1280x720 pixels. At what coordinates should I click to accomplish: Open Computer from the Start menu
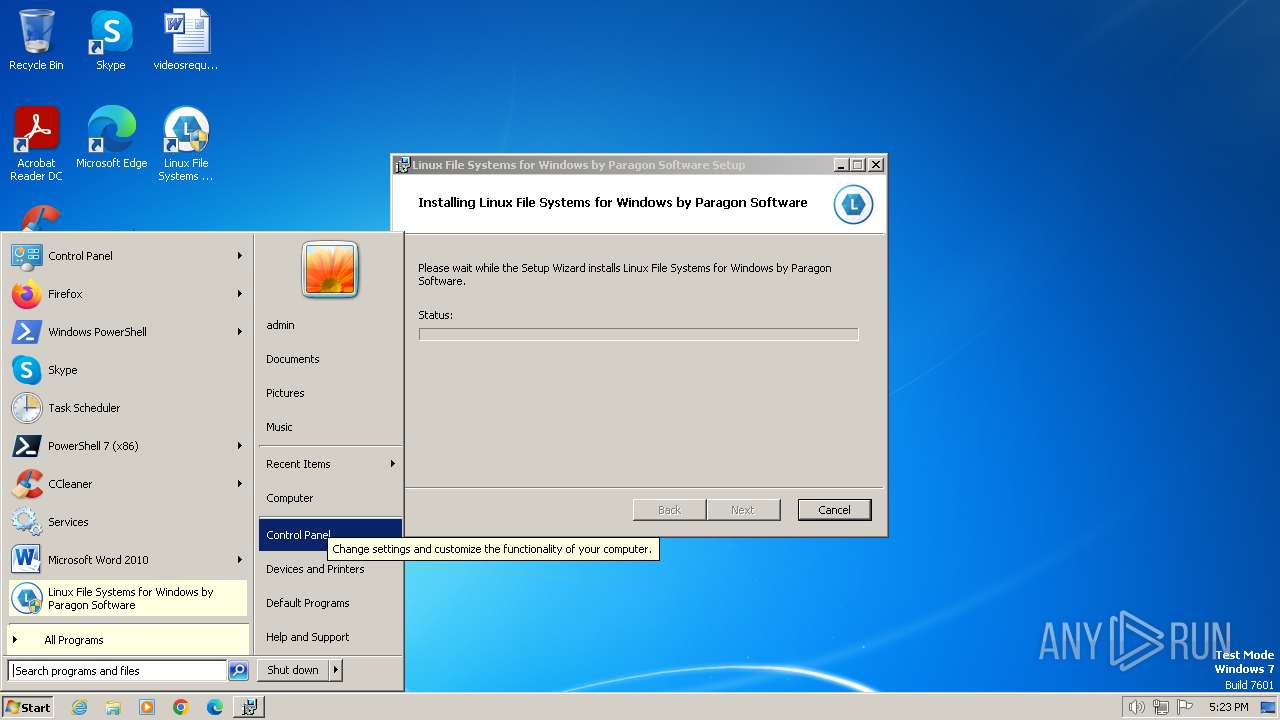pyautogui.click(x=290, y=498)
